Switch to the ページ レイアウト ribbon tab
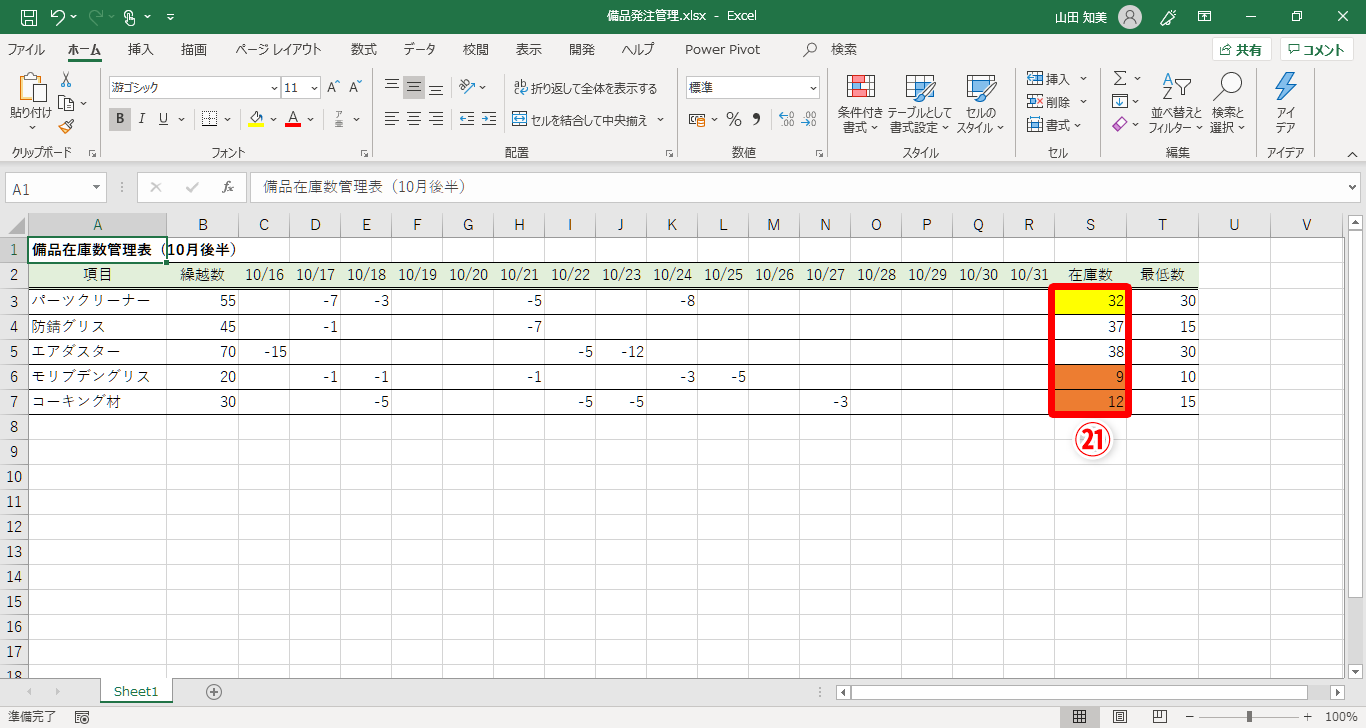1366x728 pixels. 279,49
